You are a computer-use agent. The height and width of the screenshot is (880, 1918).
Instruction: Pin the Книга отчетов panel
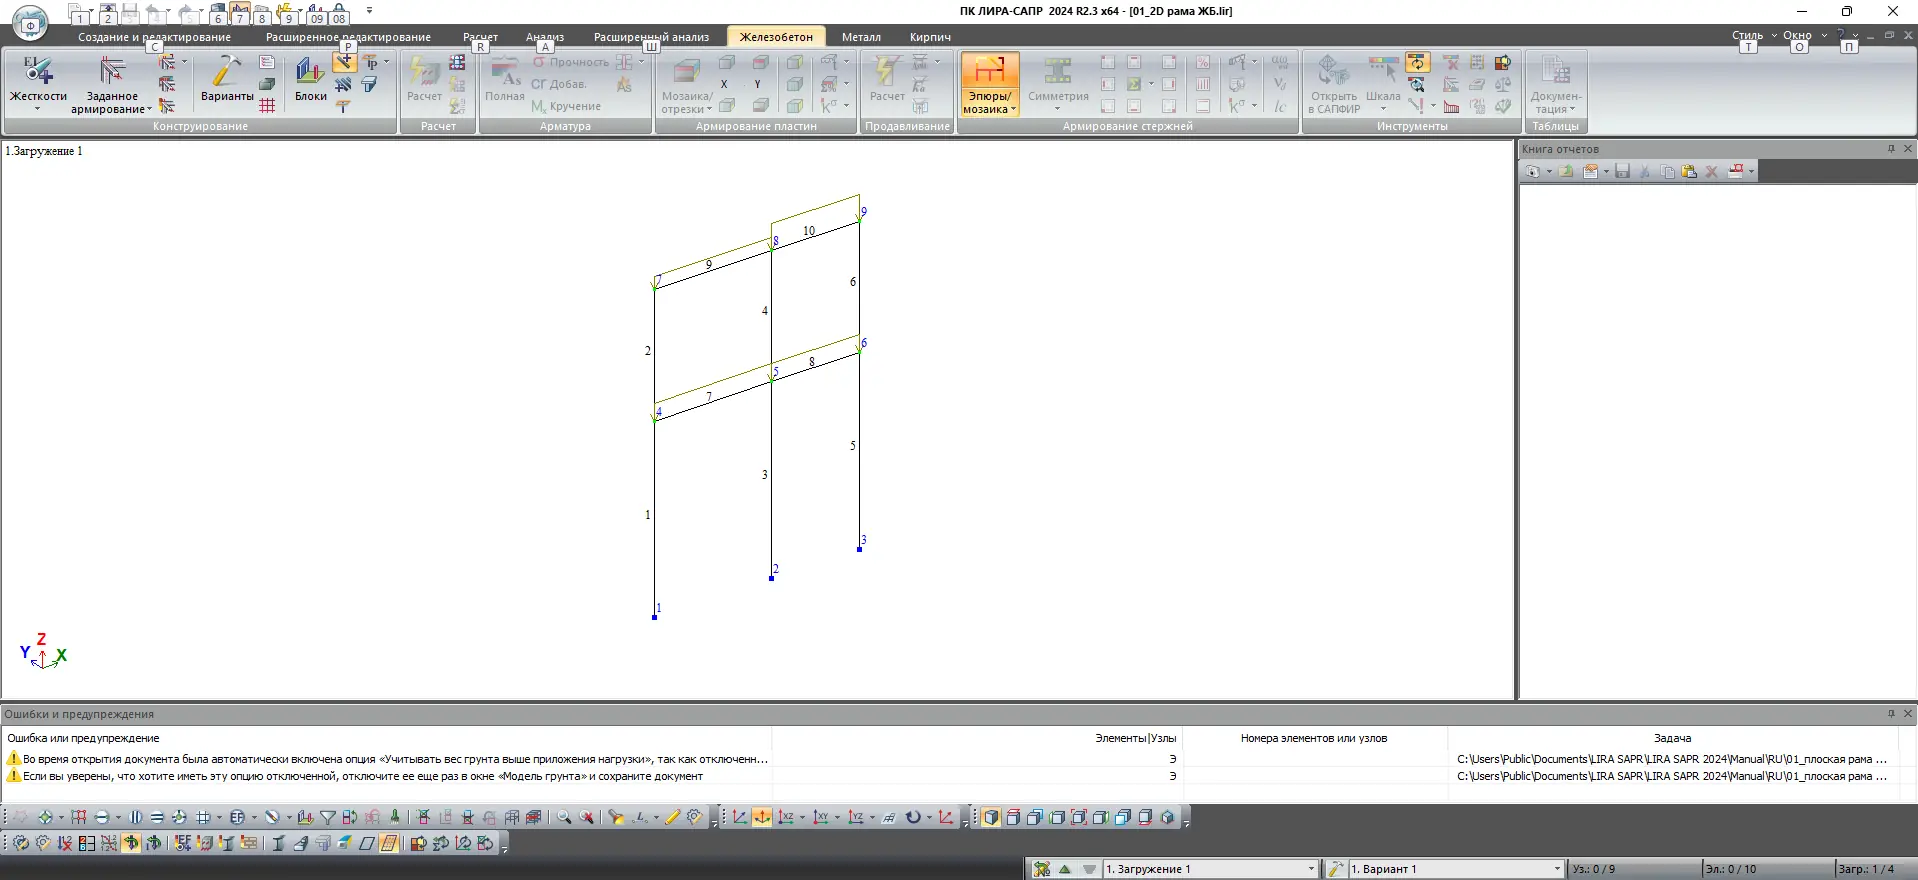click(1891, 149)
